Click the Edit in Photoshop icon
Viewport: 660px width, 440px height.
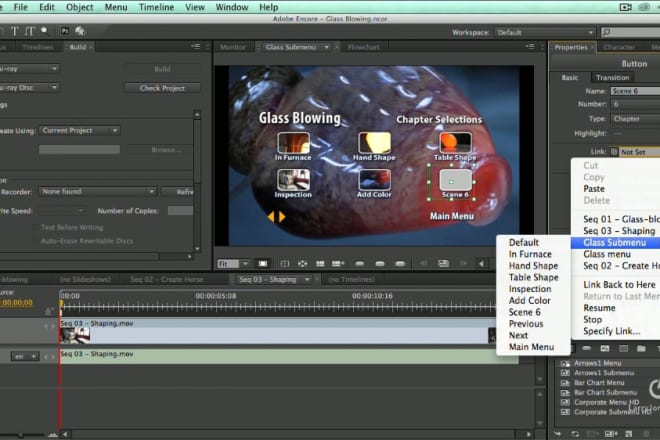pos(65,31)
